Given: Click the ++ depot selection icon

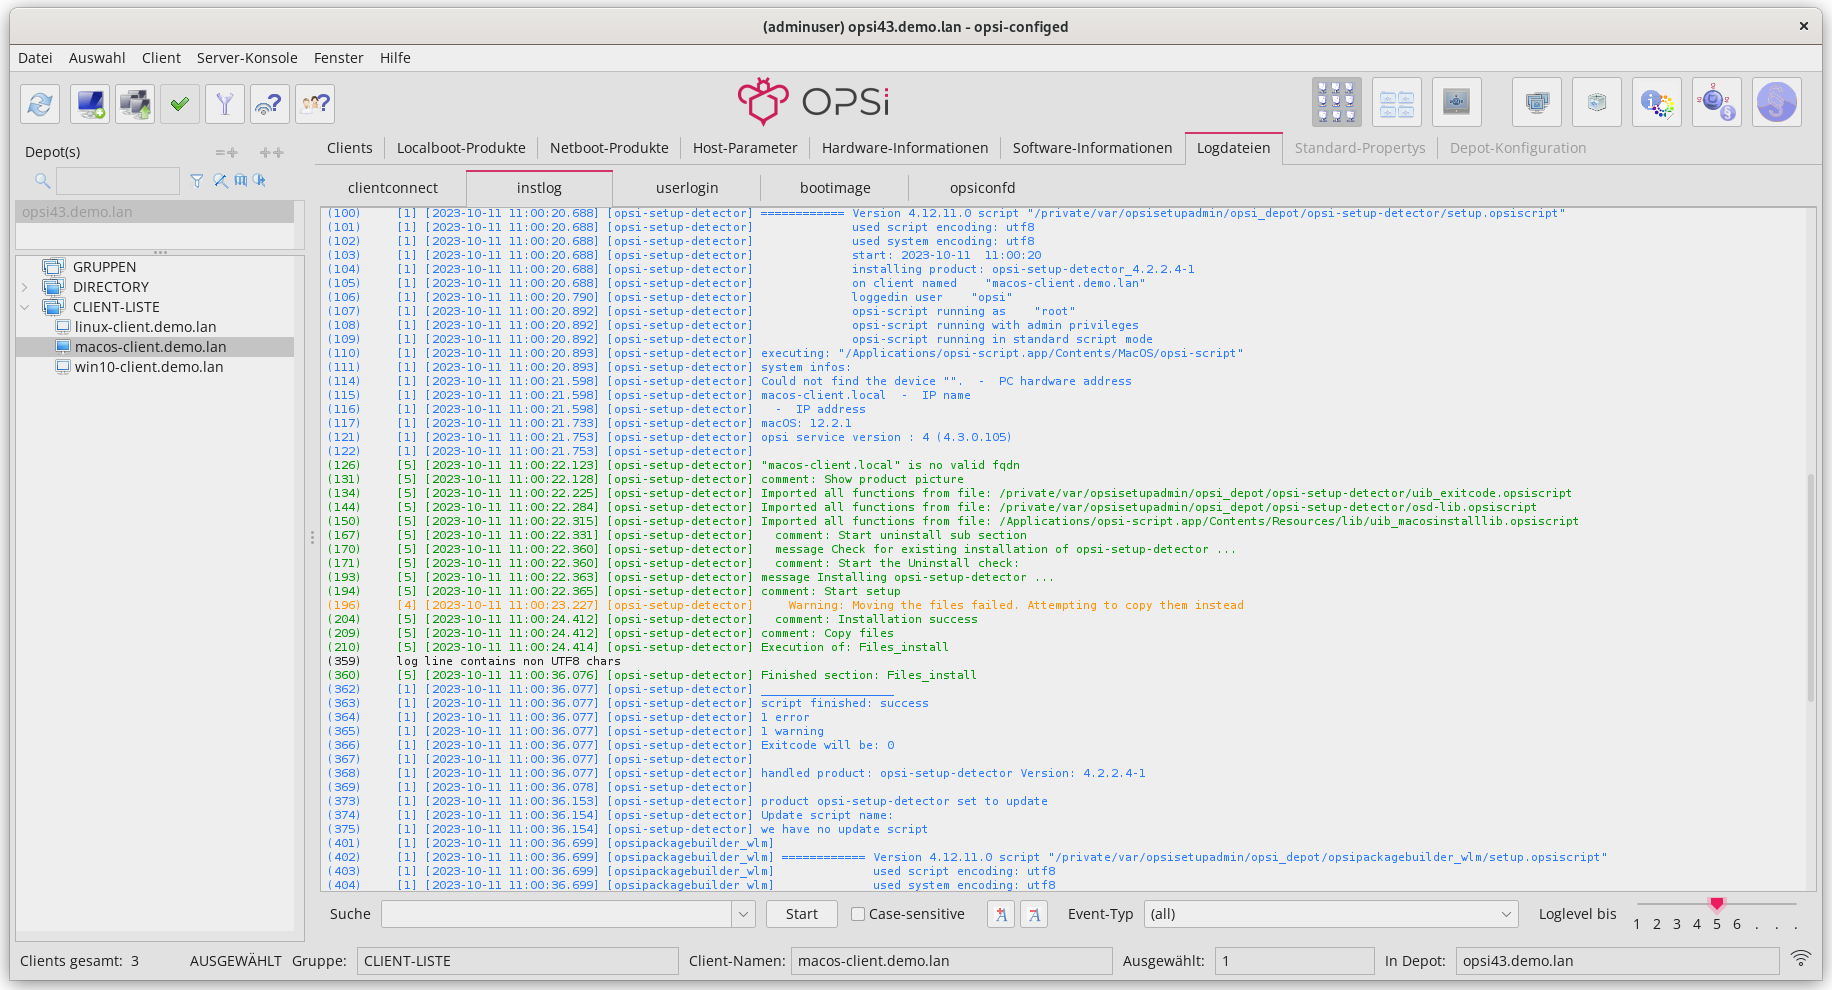Looking at the screenshot, I should point(272,153).
